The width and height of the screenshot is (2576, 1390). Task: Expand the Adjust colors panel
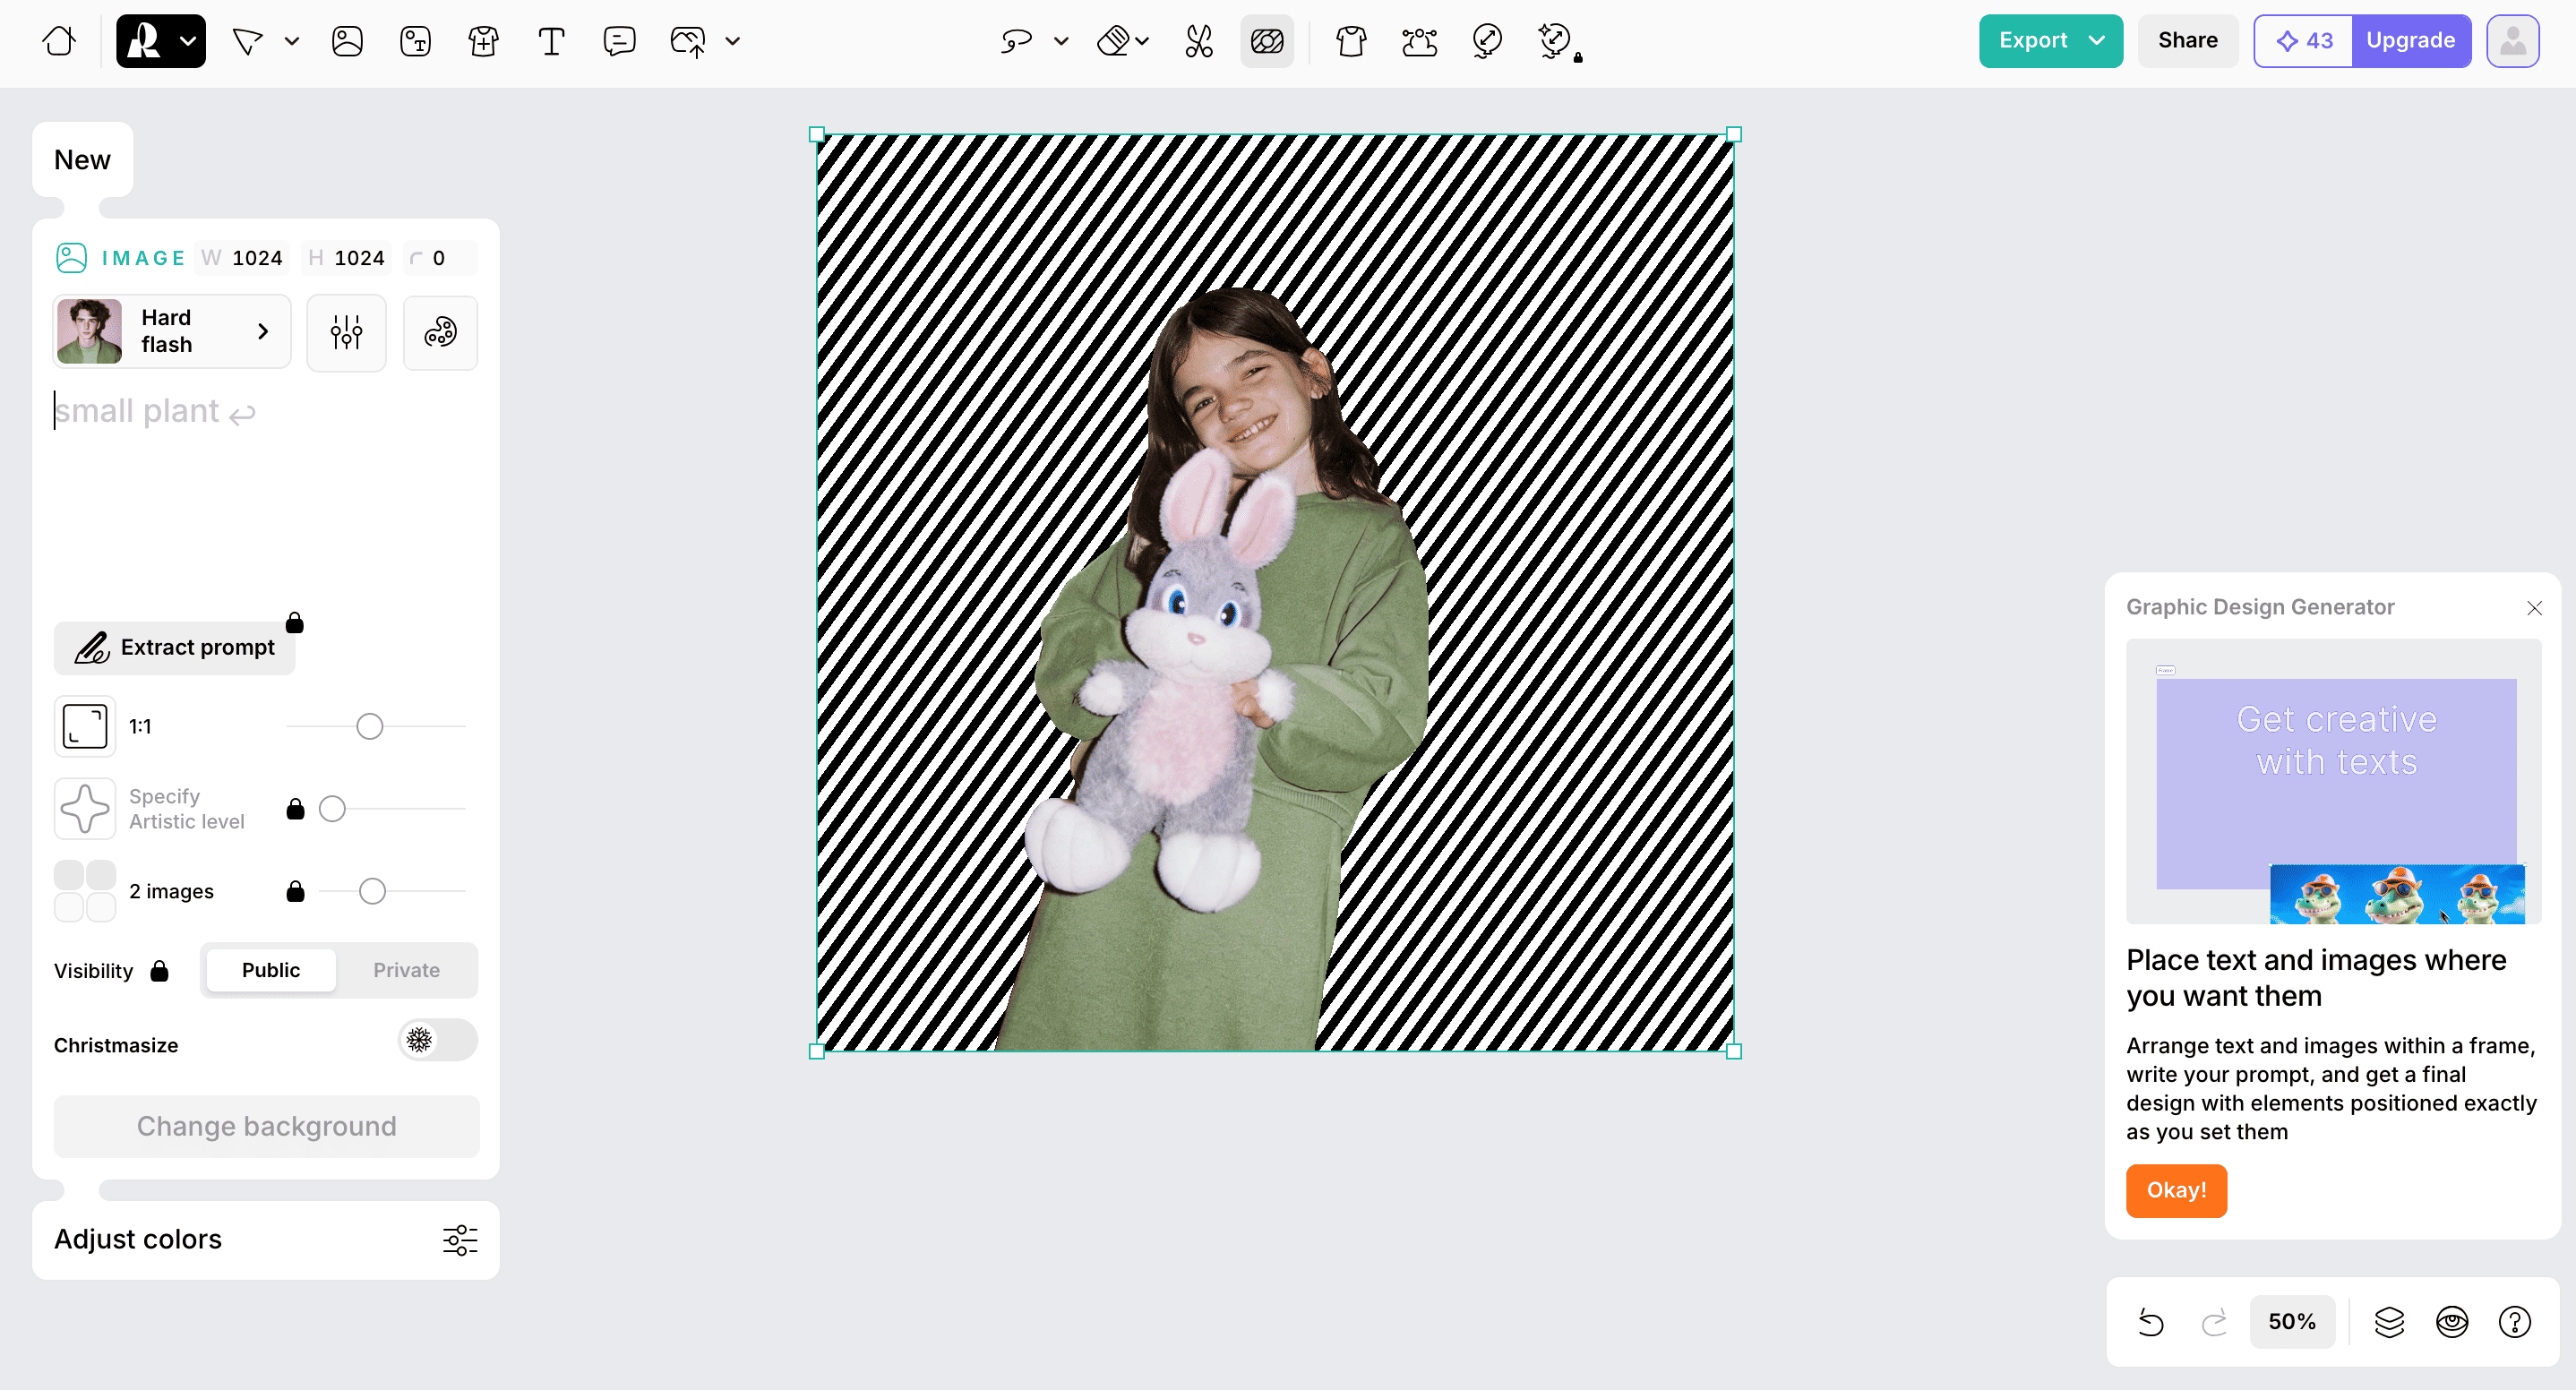265,1240
